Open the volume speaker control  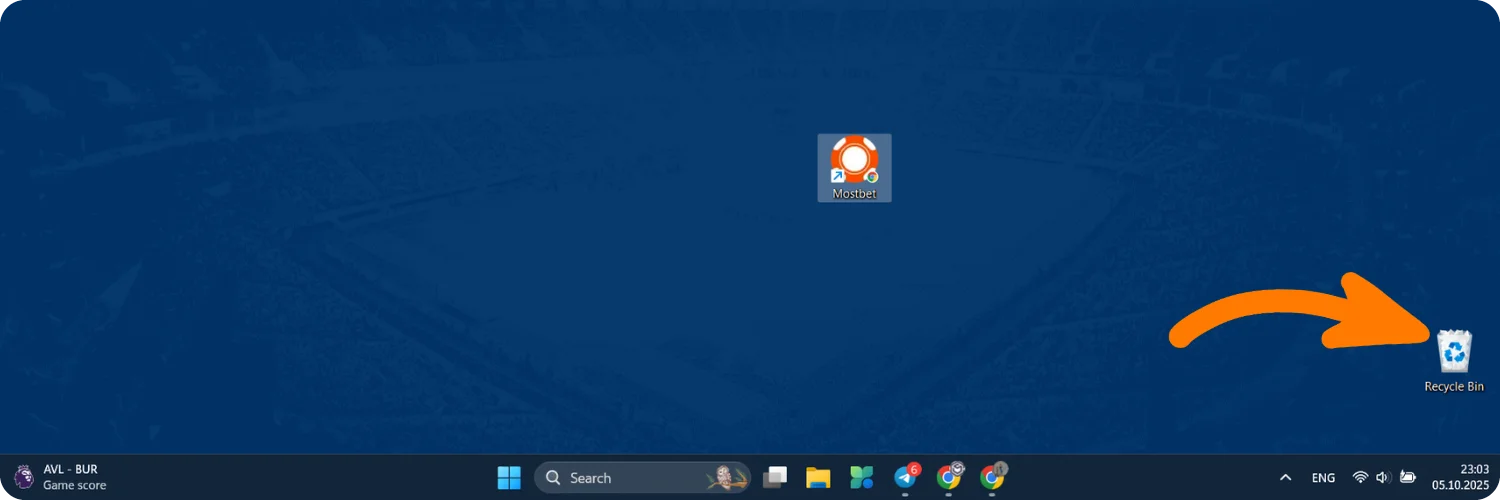pos(1384,478)
